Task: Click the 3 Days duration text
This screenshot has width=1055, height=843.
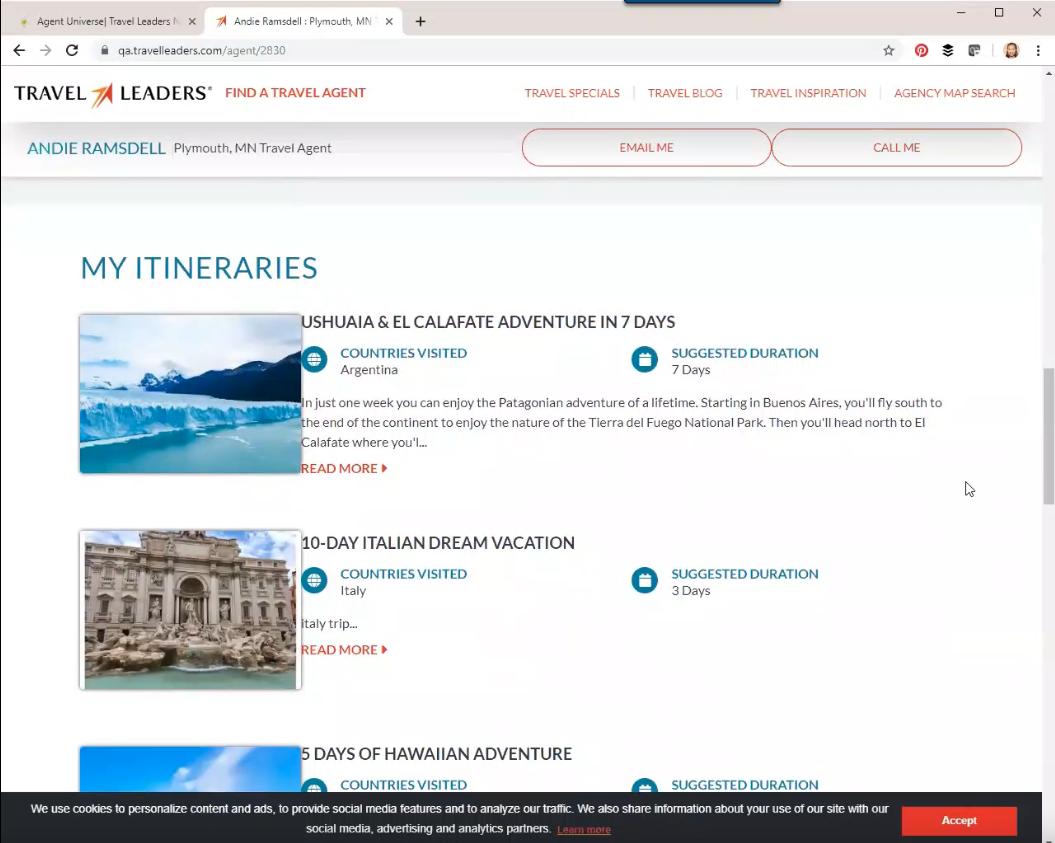Action: point(691,590)
